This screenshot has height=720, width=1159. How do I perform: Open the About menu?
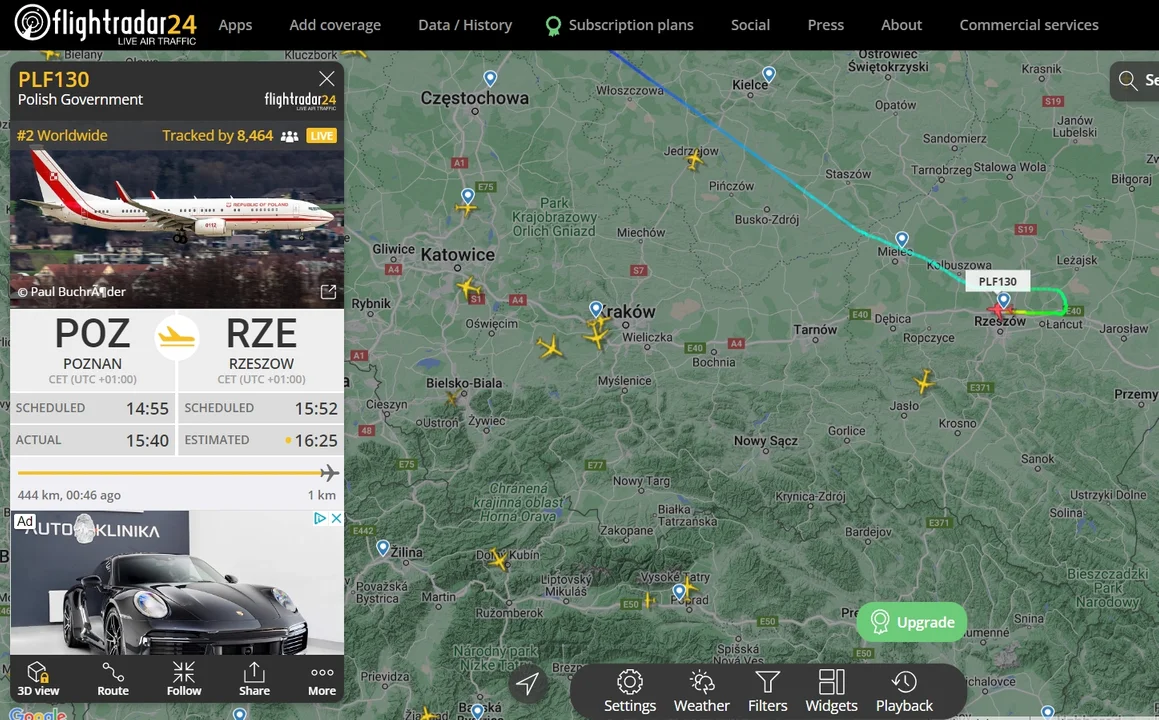click(901, 25)
